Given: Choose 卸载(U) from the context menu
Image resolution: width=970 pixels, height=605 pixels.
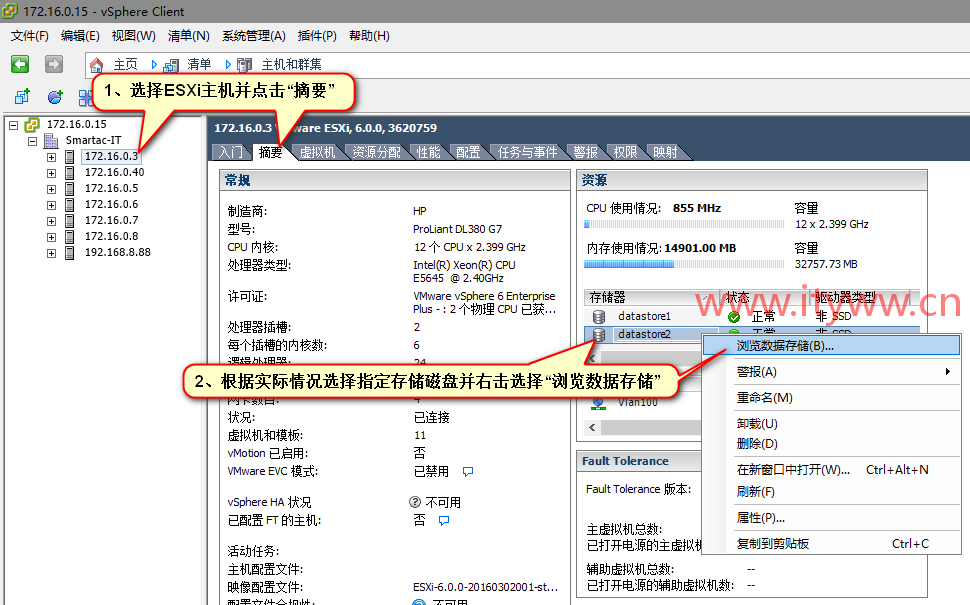Looking at the screenshot, I should coord(831,424).
